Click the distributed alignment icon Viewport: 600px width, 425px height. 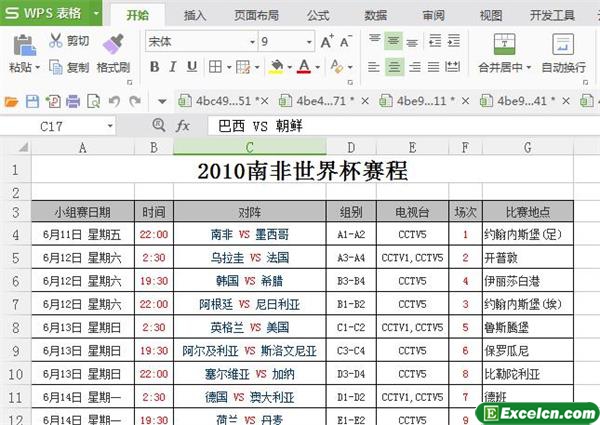click(x=453, y=67)
